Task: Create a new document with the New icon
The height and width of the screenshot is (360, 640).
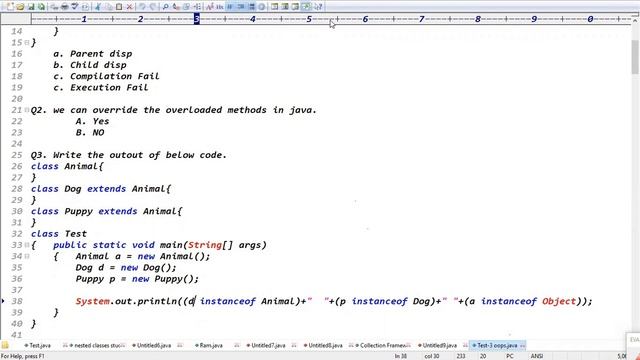Action: click(x=9, y=7)
